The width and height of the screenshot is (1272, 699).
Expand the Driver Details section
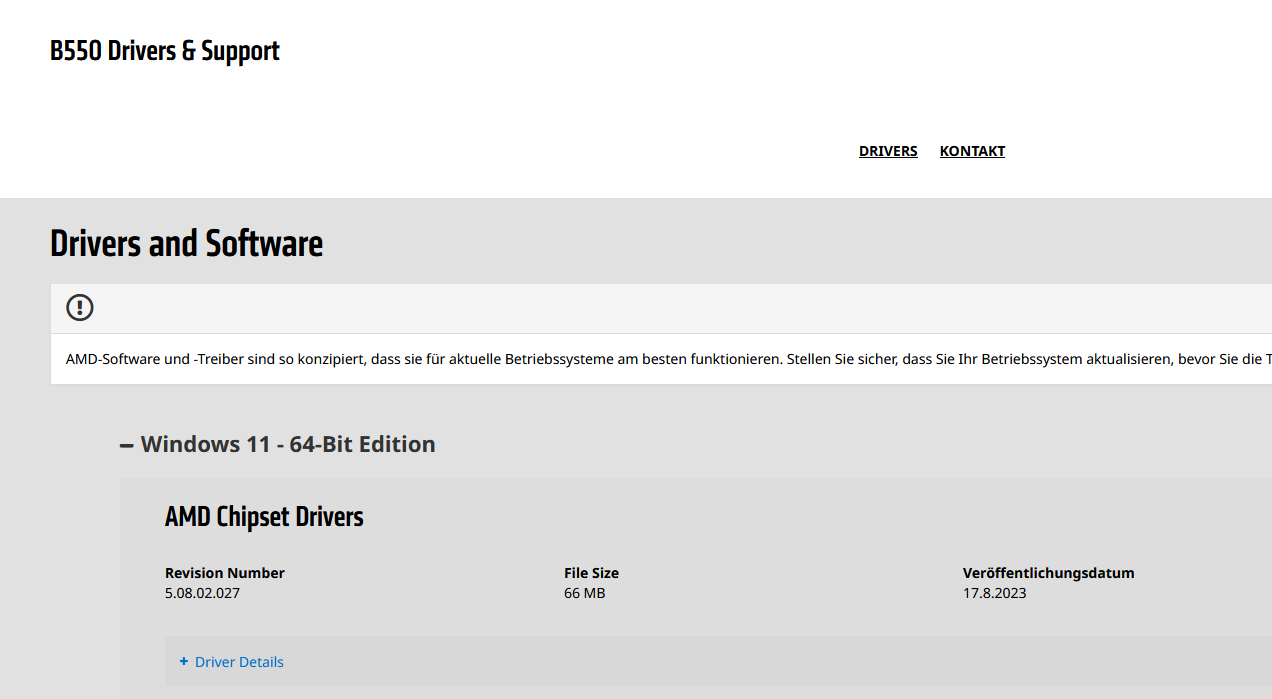[x=231, y=662]
